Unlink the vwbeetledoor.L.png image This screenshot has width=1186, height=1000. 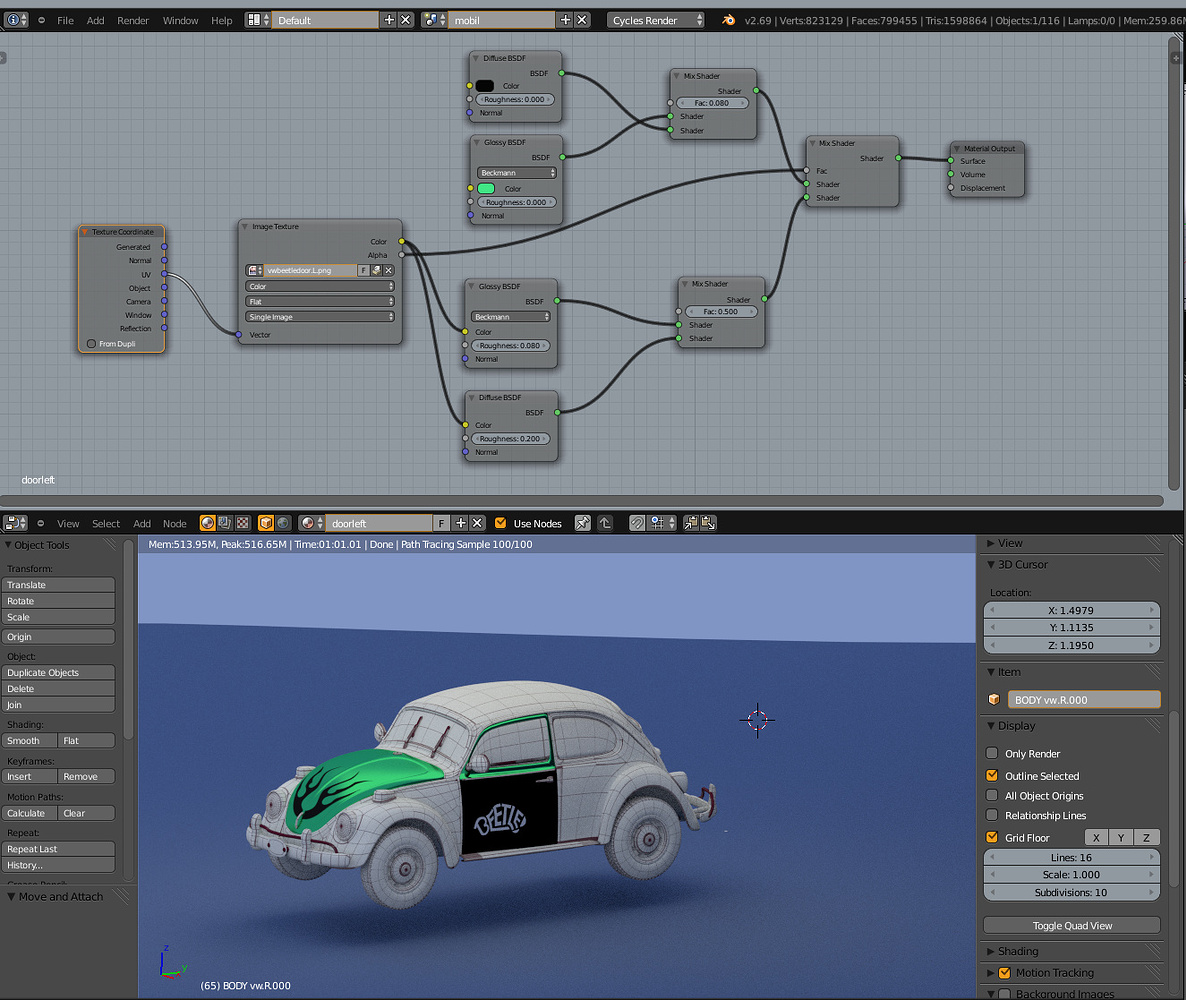(x=389, y=270)
